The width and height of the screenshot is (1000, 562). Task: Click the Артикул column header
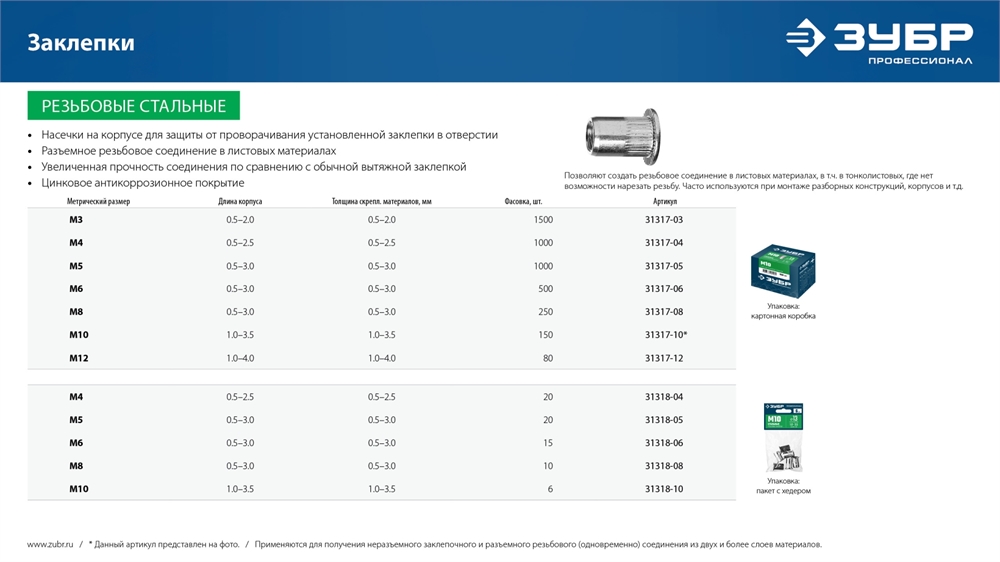(x=663, y=201)
